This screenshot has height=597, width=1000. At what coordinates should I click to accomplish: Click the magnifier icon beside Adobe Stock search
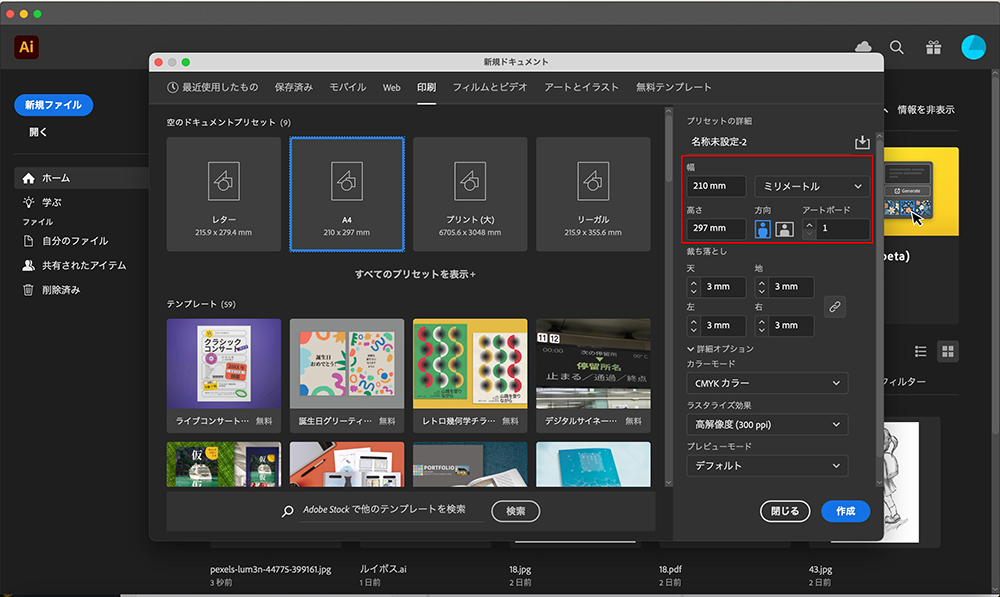pyautogui.click(x=288, y=511)
